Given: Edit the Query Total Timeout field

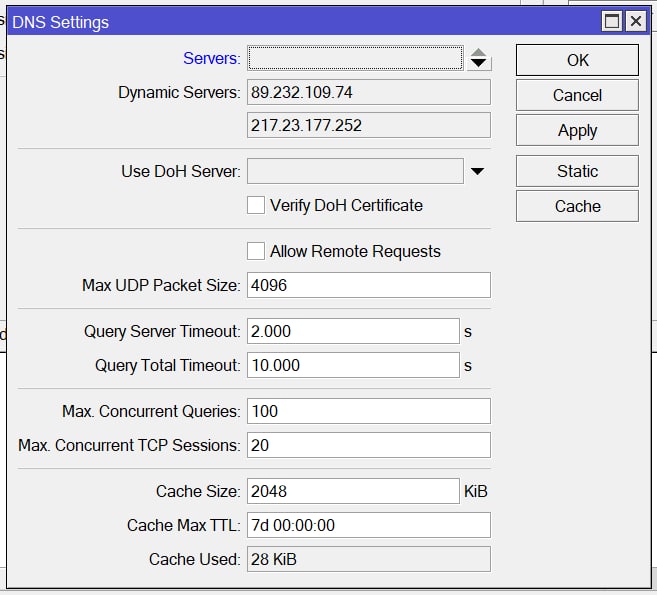Looking at the screenshot, I should click(353, 365).
